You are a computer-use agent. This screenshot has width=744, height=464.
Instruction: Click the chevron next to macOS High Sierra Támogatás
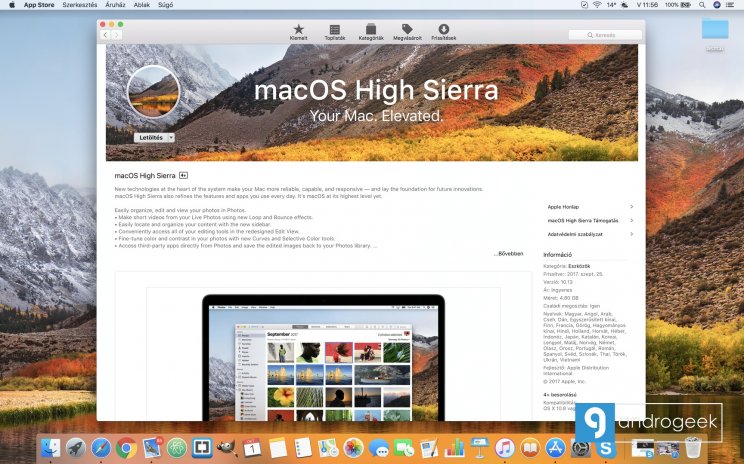[x=632, y=221]
